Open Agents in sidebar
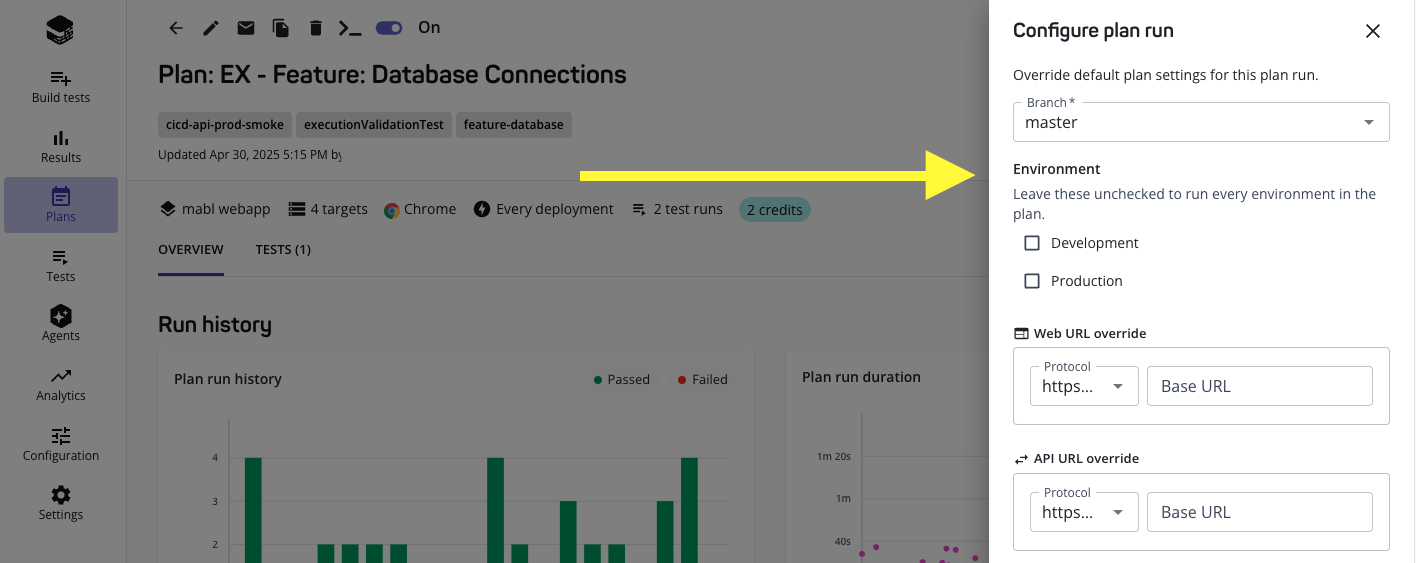The height and width of the screenshot is (563, 1416). 61,325
